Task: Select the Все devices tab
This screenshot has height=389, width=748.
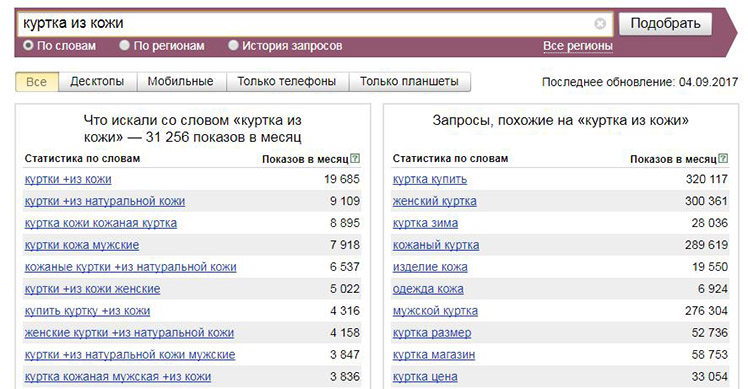Action: 37,82
